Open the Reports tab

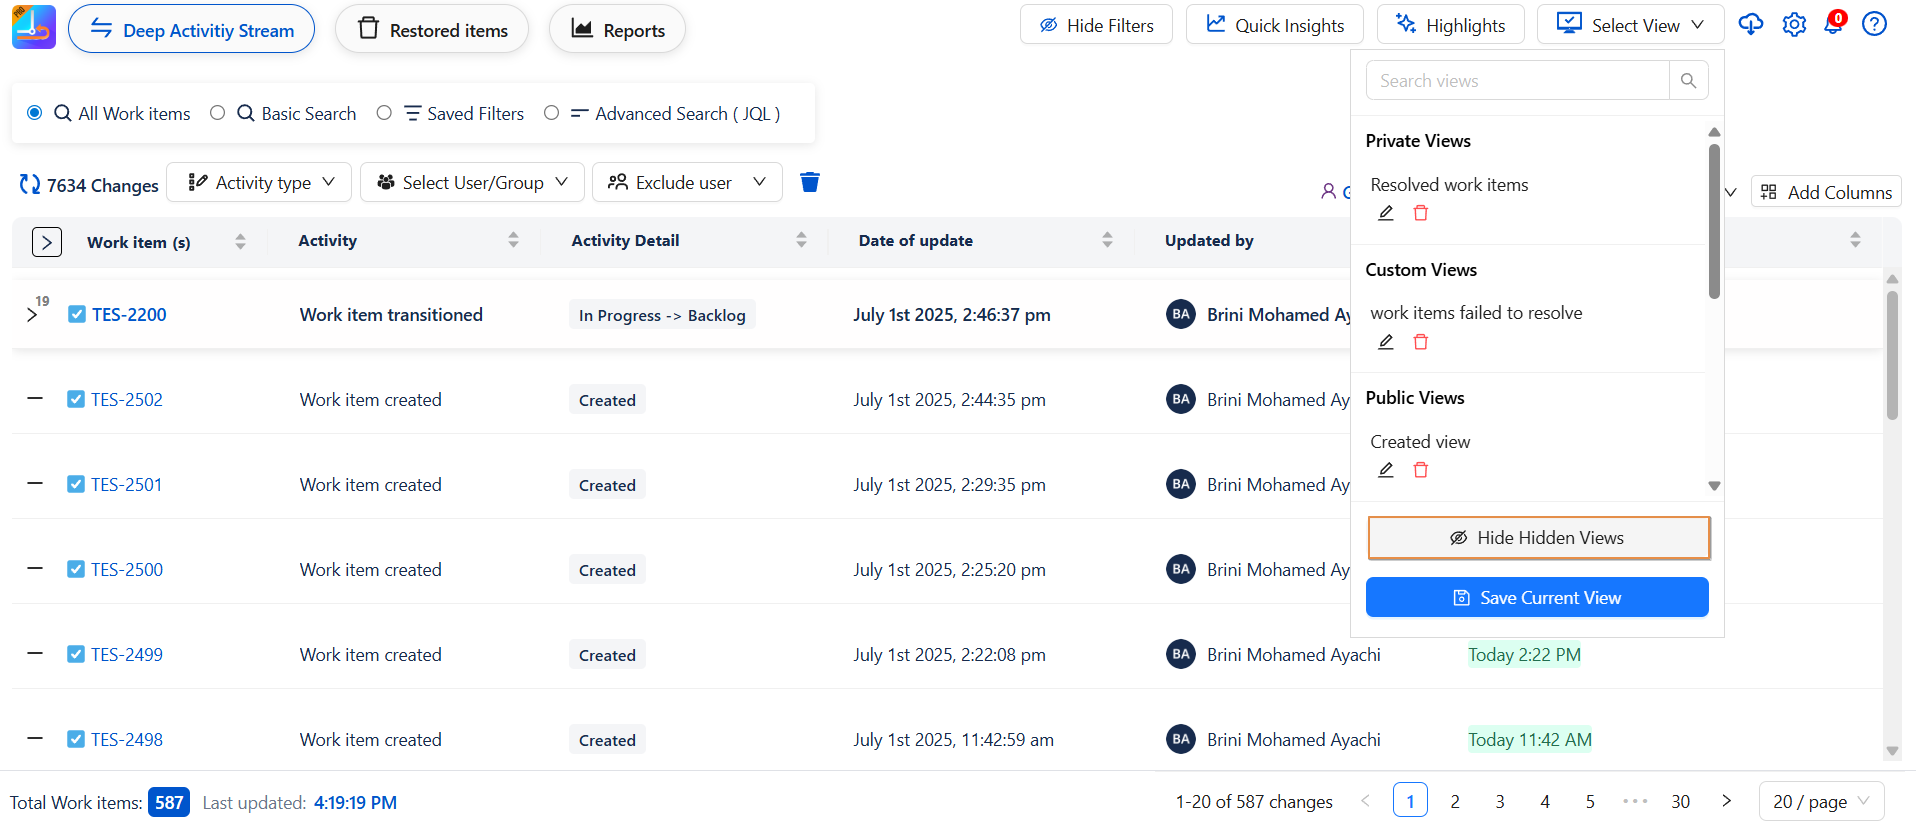[x=617, y=30]
